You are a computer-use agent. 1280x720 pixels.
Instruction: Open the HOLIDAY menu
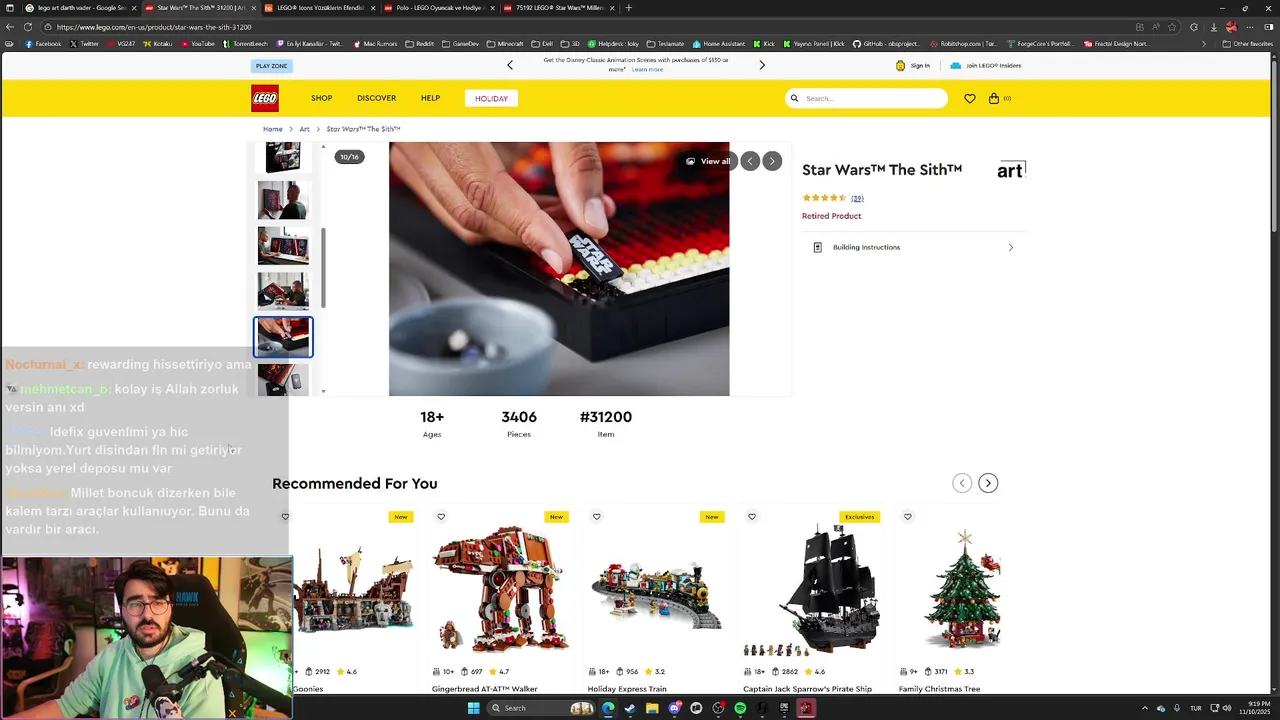pos(491,98)
